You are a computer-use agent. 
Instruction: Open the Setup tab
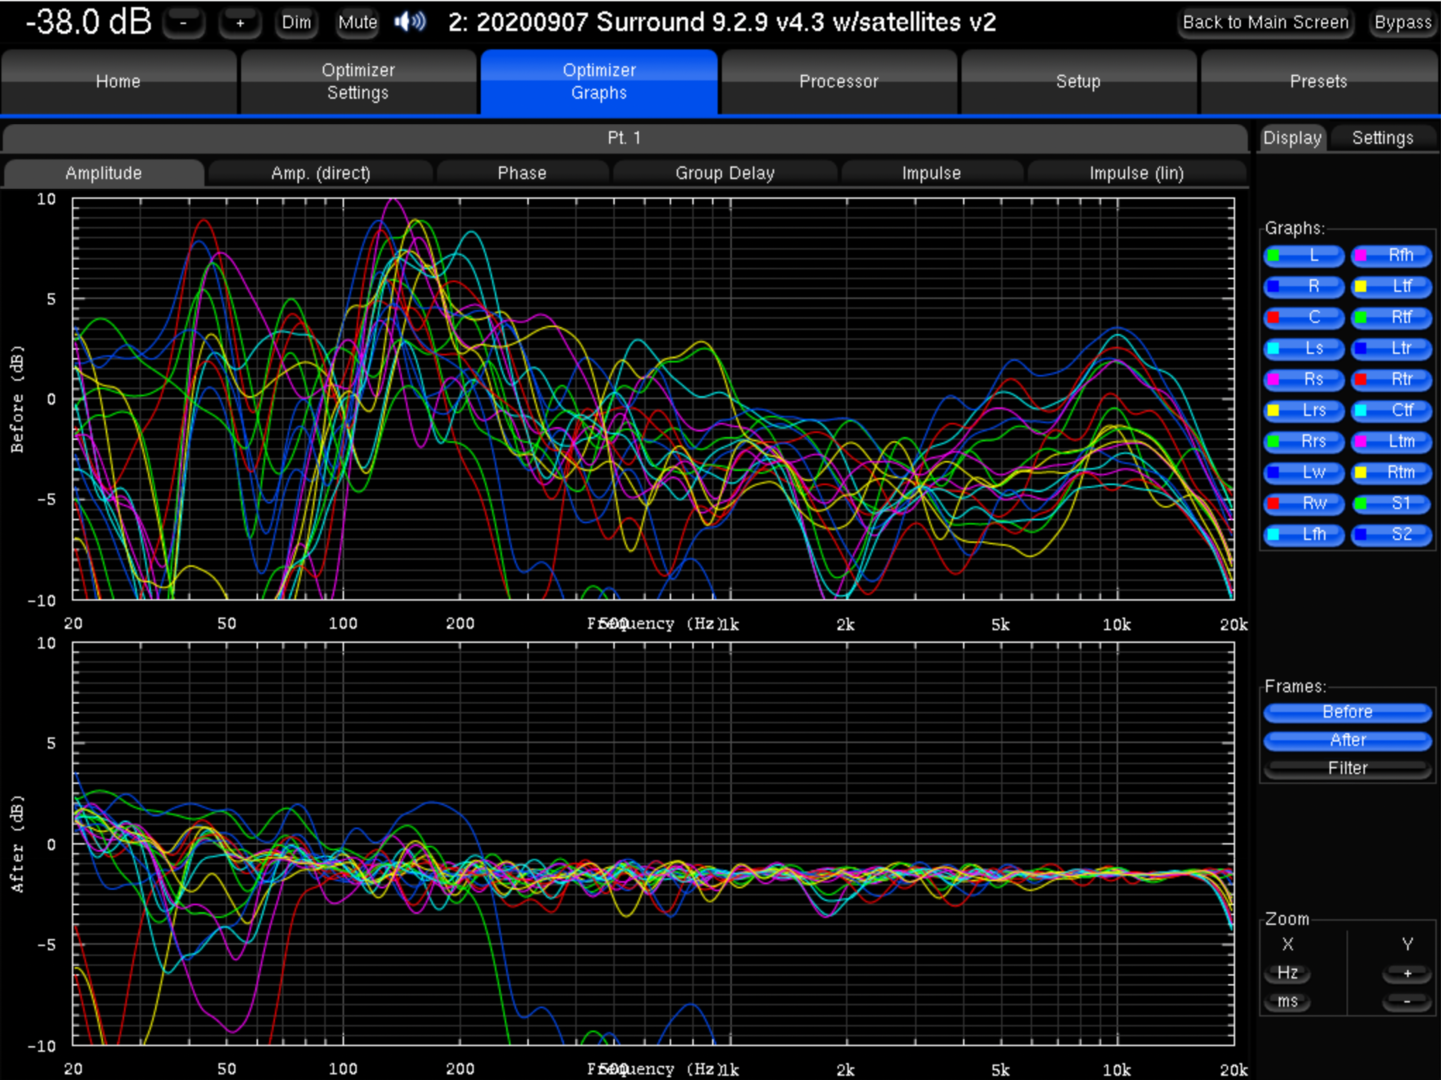(x=1078, y=81)
